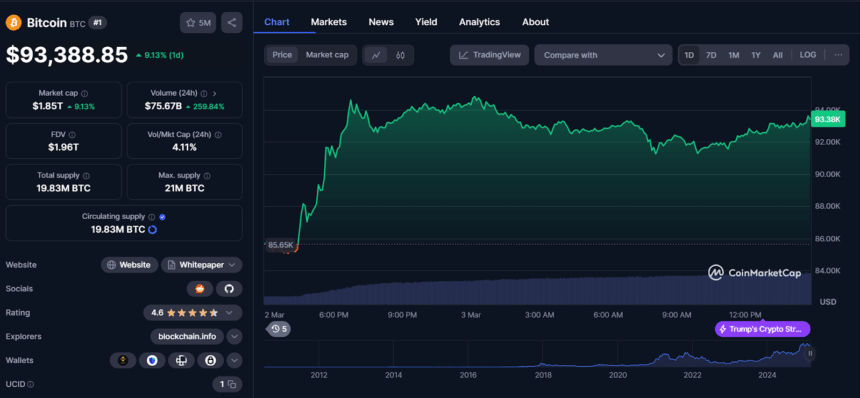Open the fourth wallet lock icon

[x=210, y=360]
